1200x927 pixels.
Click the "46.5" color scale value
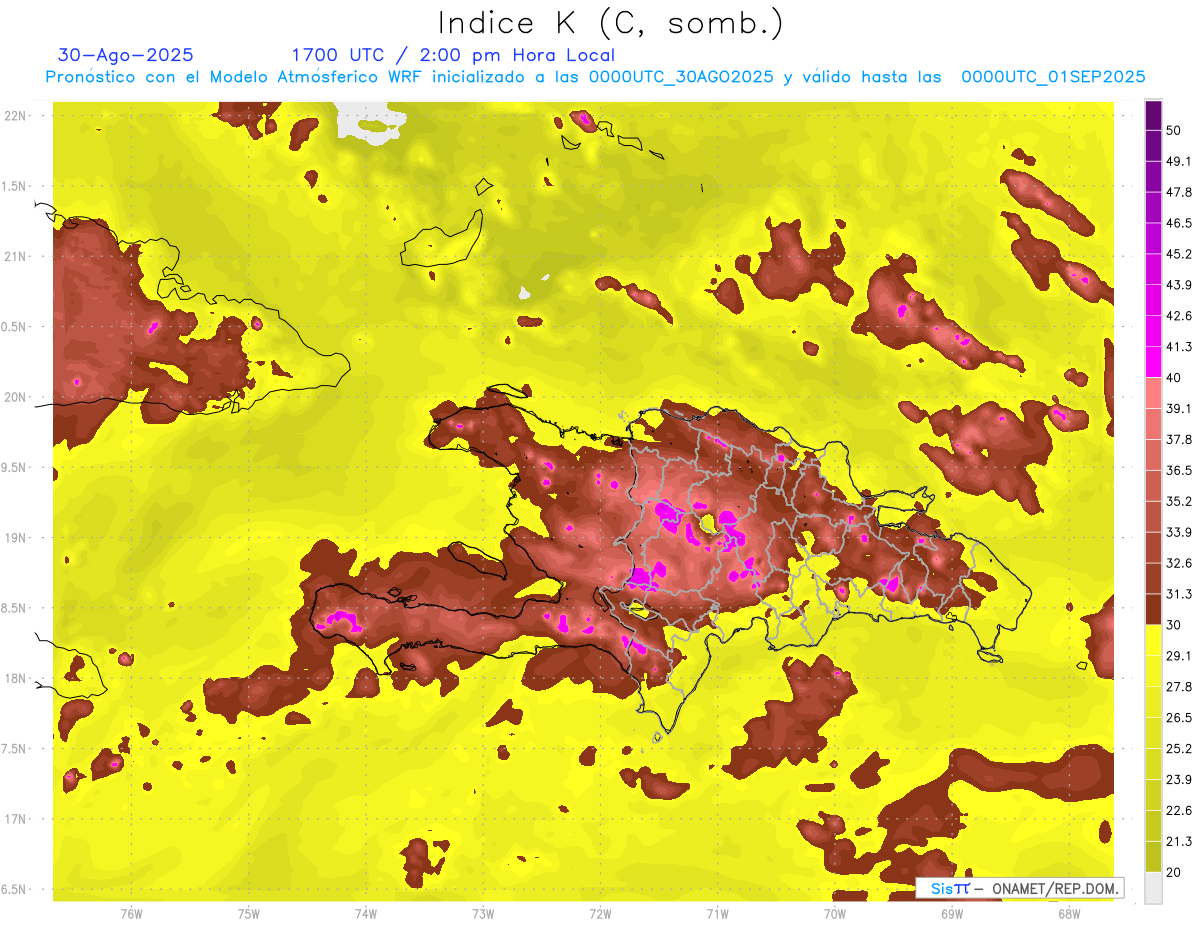tap(1179, 223)
